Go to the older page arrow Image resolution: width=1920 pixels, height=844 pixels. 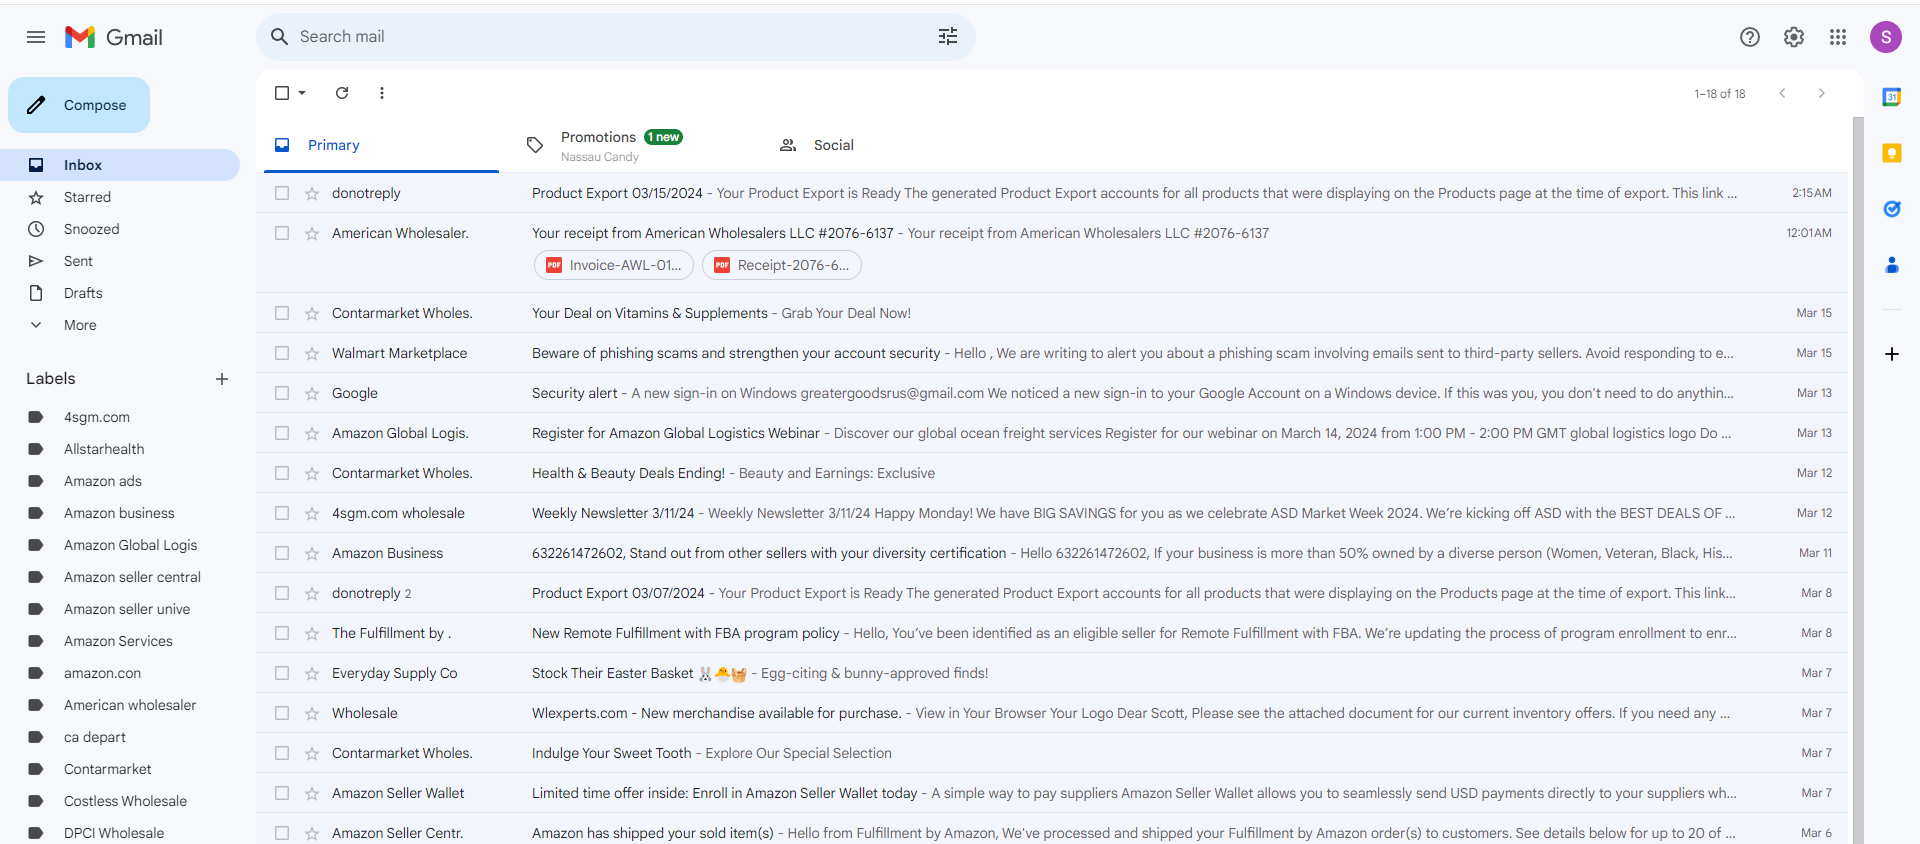coord(1822,93)
